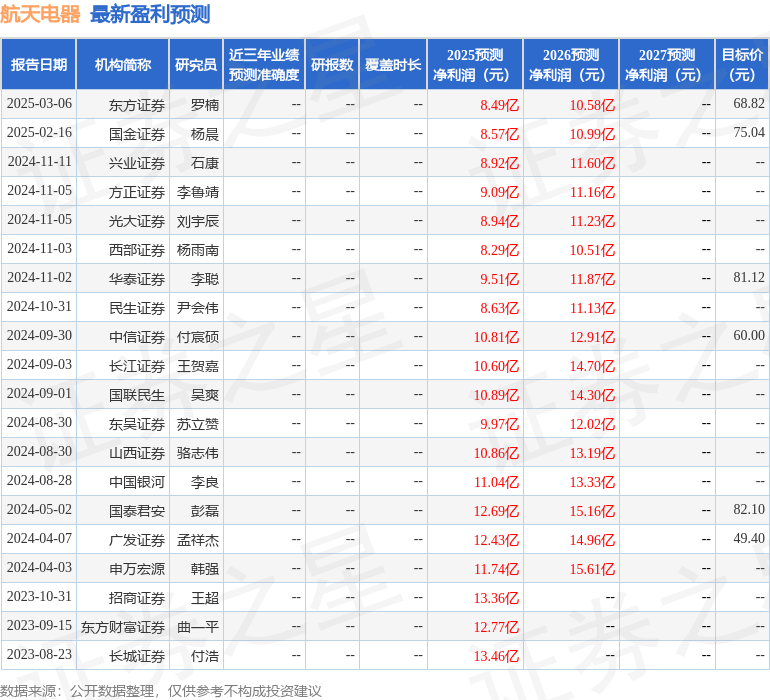The width and height of the screenshot is (770, 700).
Task: Click target price 81.12
Action: coord(749,277)
